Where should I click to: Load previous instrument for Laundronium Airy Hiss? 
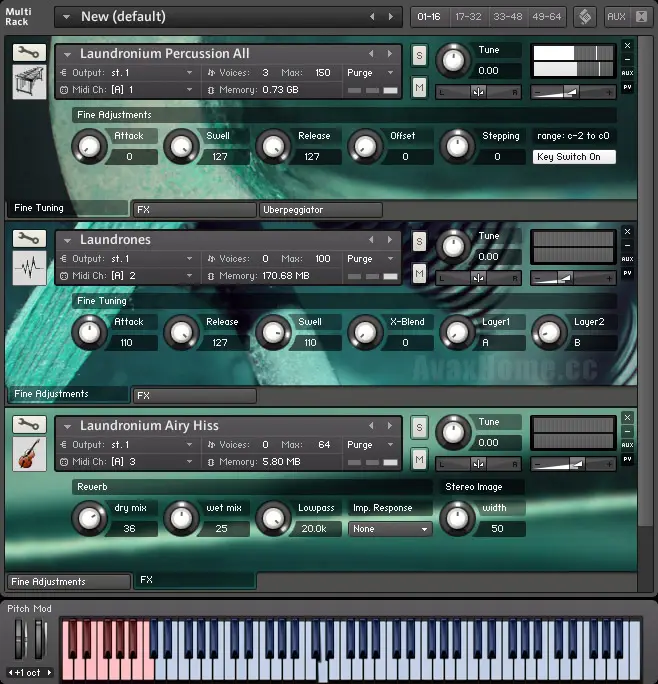(x=371, y=425)
